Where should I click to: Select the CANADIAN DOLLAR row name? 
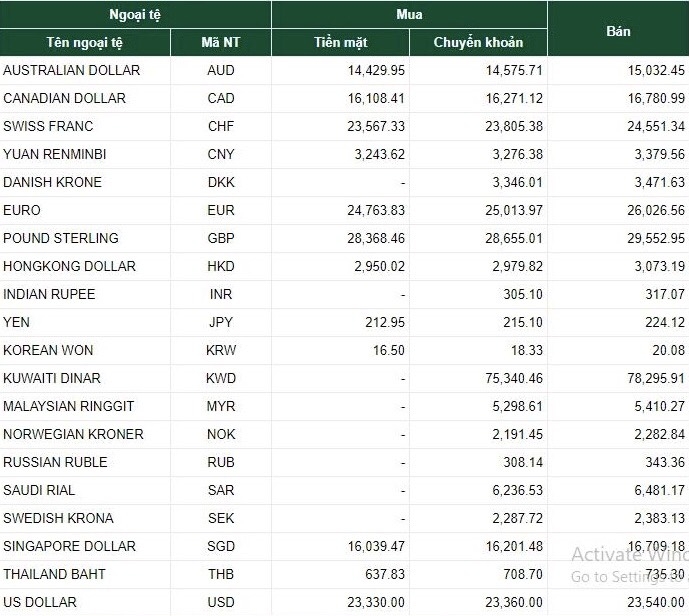(65, 98)
